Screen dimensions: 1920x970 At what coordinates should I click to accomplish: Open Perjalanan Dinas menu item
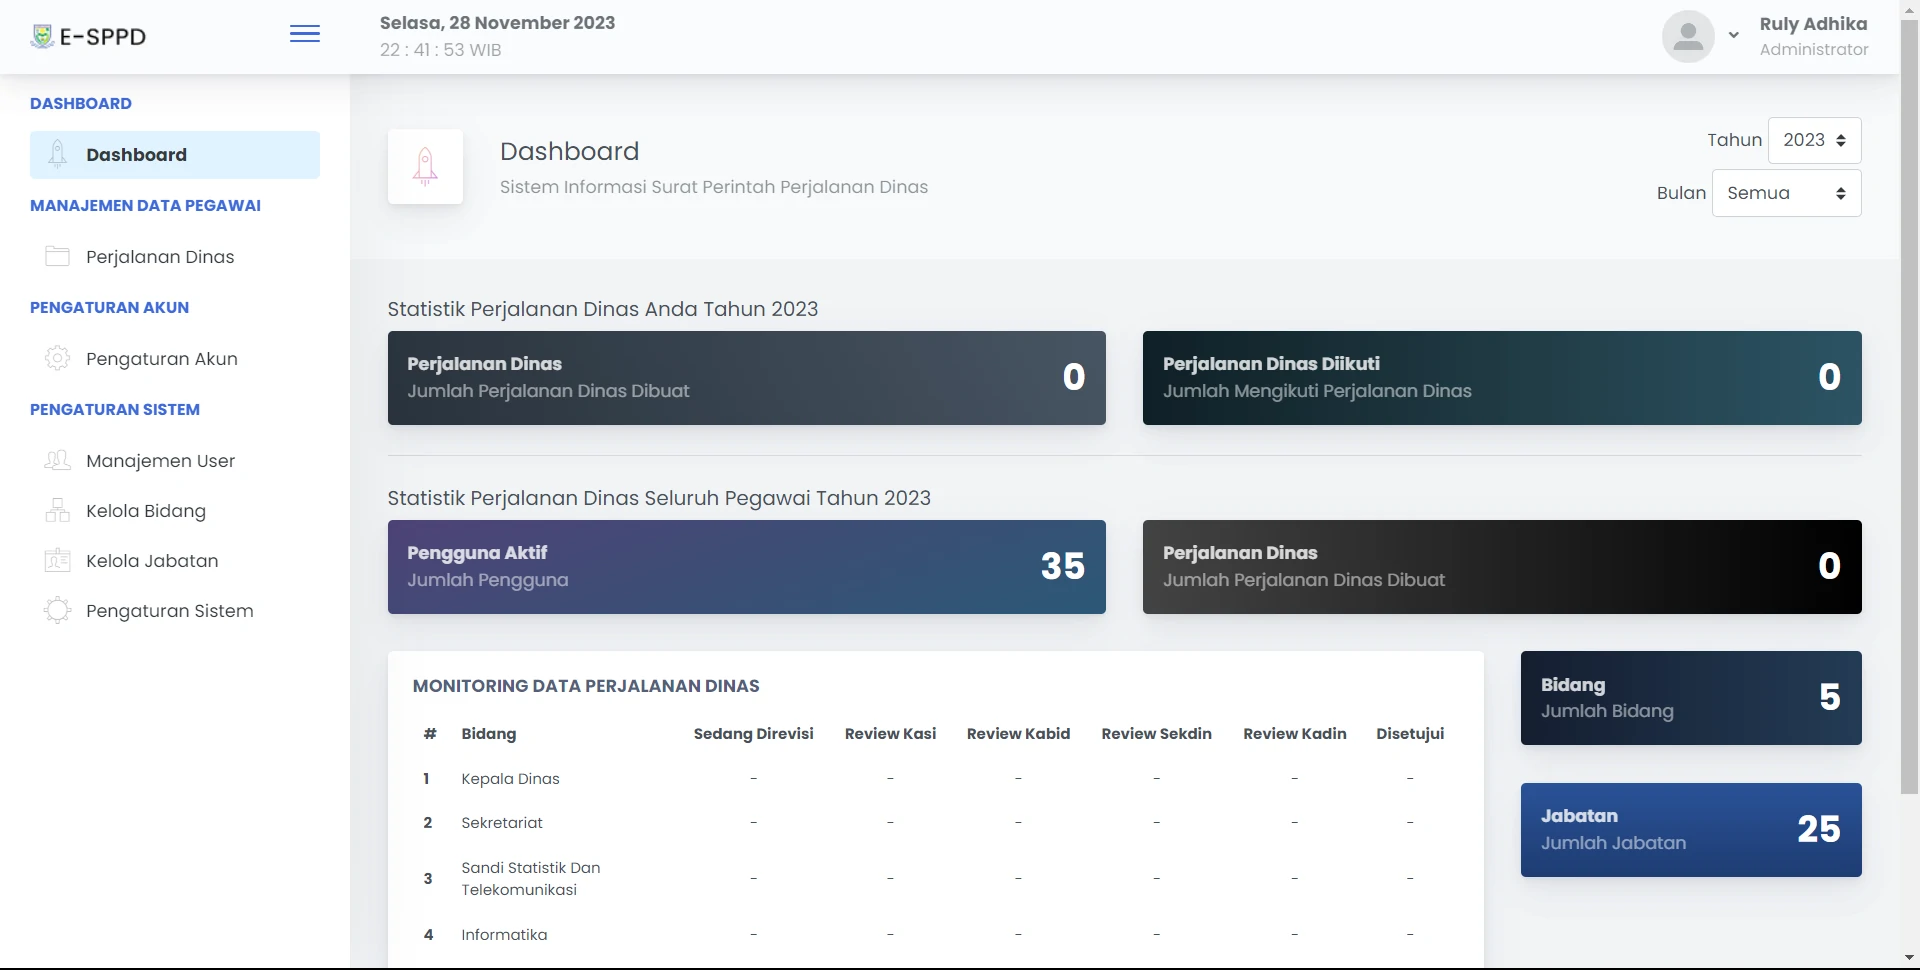pos(160,257)
